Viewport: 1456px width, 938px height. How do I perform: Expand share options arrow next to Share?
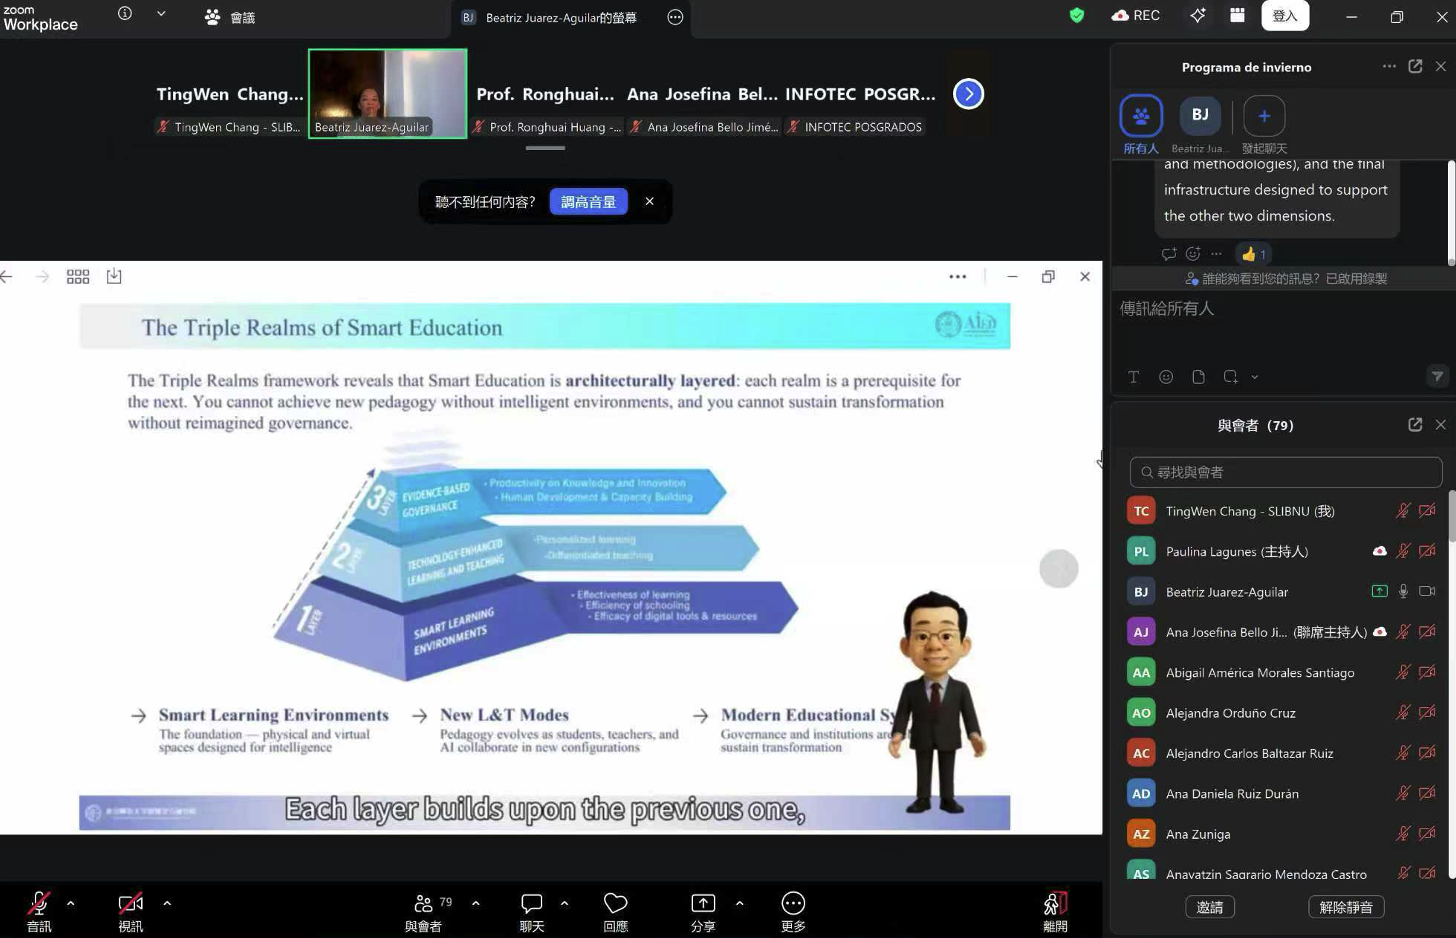739,903
